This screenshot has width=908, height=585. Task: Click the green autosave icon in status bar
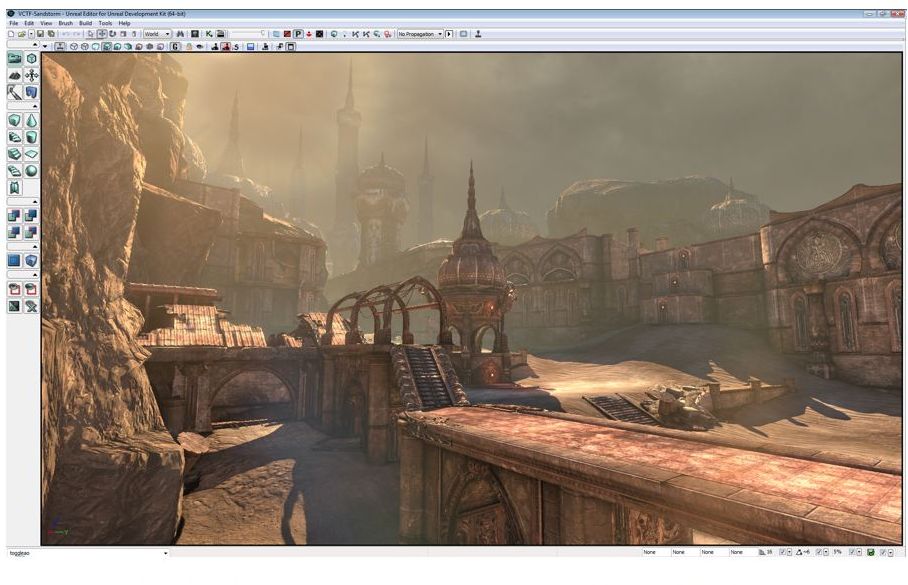coord(870,552)
